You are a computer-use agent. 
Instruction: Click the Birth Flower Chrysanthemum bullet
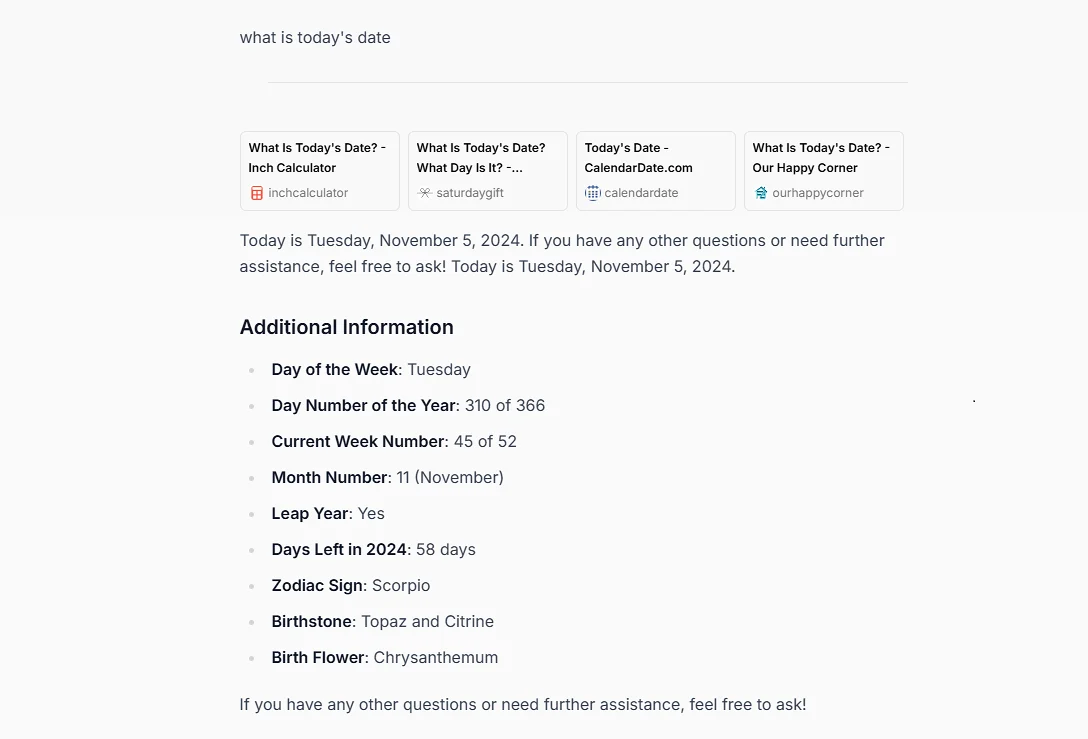coord(384,657)
